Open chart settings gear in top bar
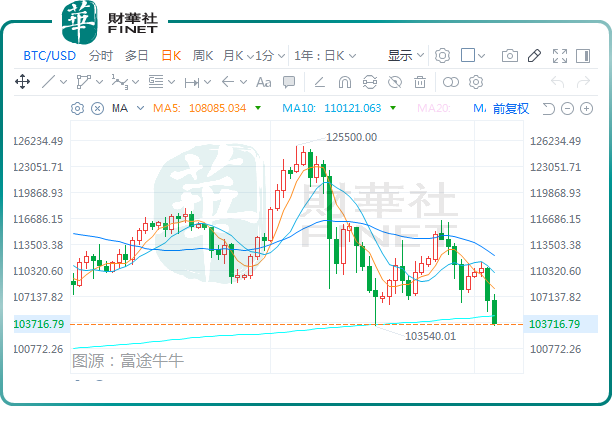The width and height of the screenshot is (612, 426). (443, 56)
